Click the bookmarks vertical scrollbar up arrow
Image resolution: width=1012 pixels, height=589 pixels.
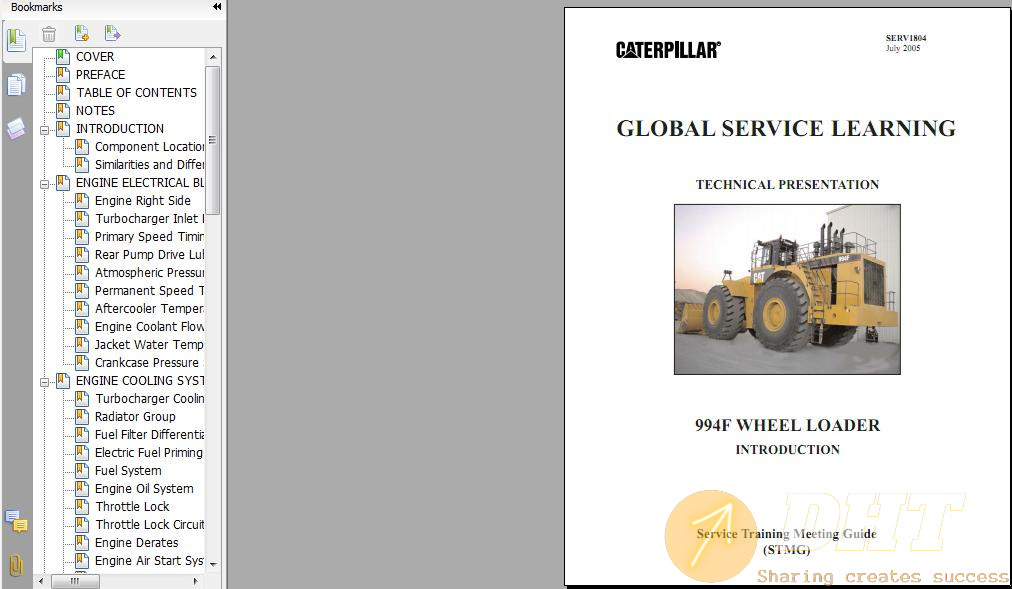pos(213,57)
